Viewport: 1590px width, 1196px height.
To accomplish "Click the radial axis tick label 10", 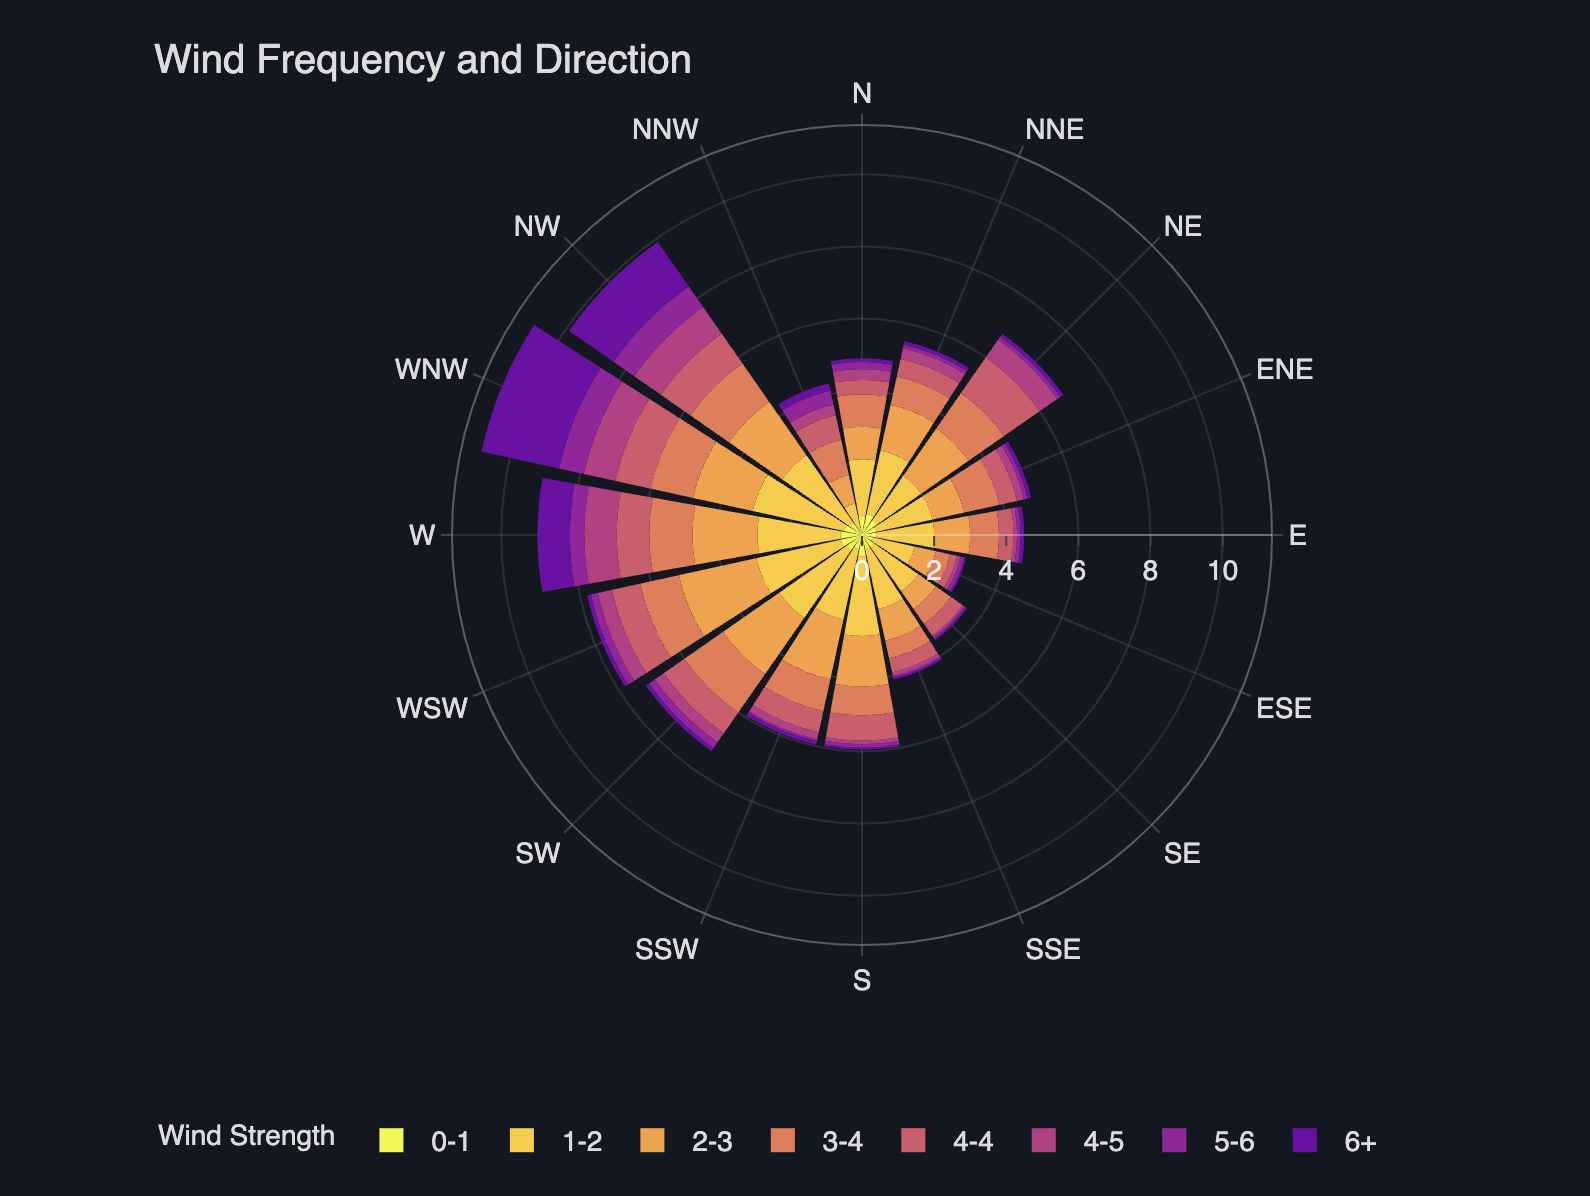I will click(x=1223, y=571).
